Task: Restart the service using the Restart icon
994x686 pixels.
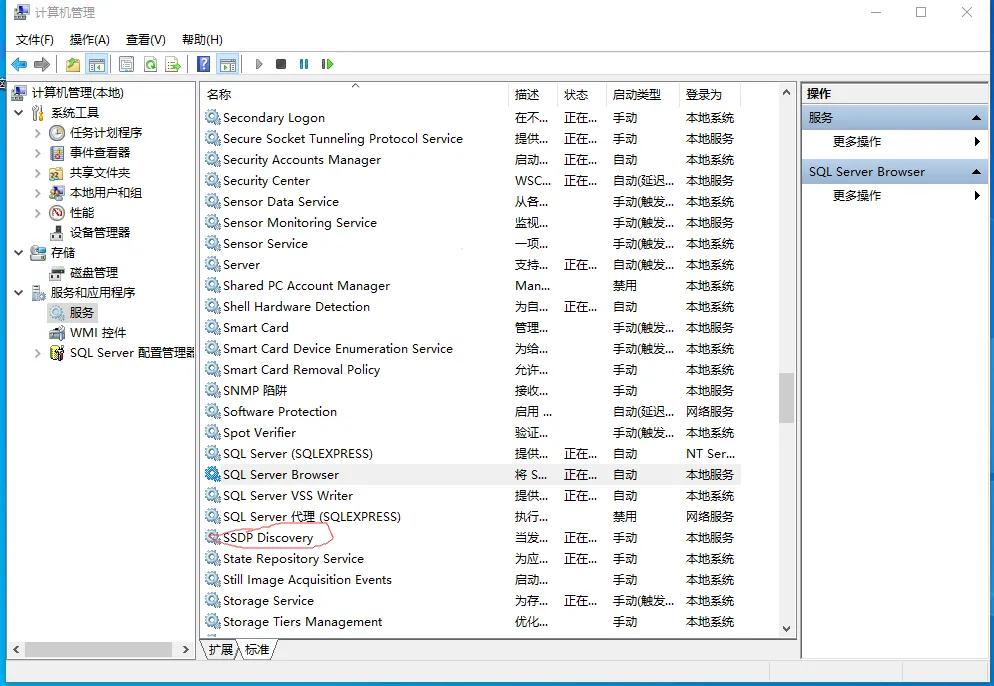Action: click(x=327, y=64)
